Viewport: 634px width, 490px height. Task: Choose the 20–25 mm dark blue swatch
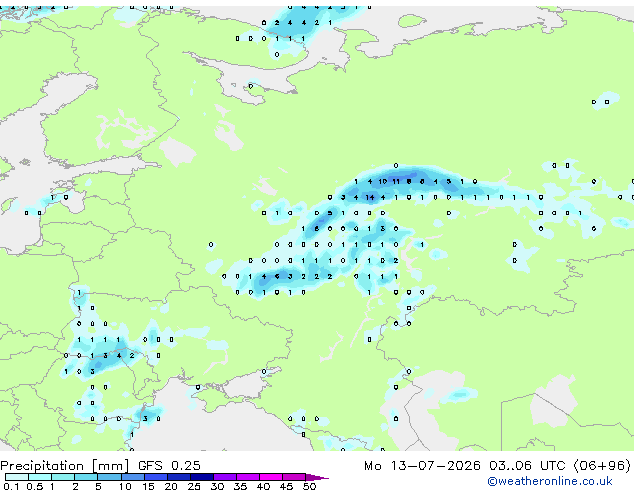coord(179,477)
